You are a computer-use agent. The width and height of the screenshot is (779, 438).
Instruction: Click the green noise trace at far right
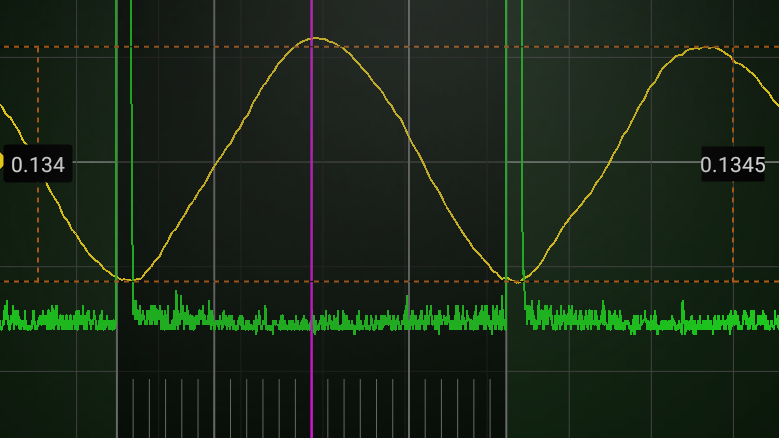click(x=740, y=321)
